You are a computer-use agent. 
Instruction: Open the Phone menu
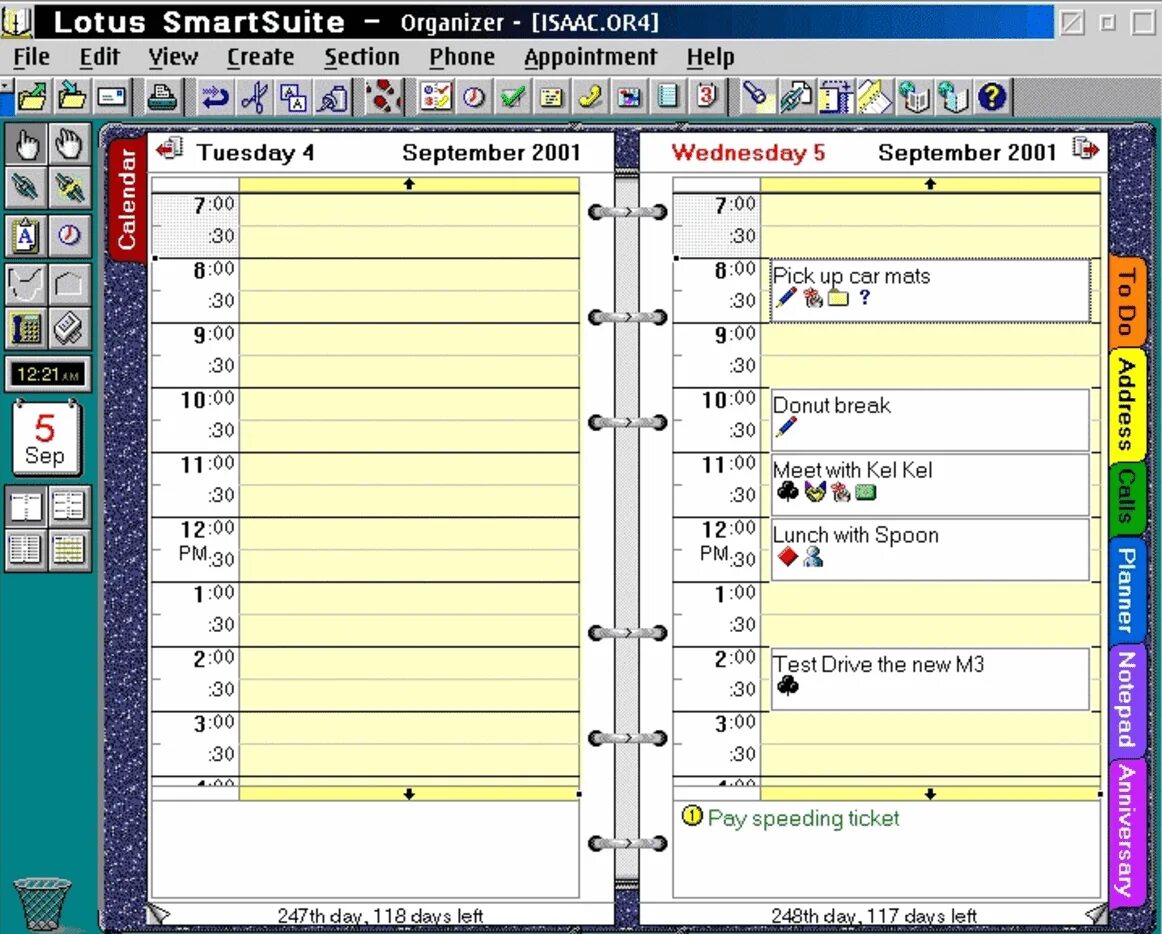point(462,57)
